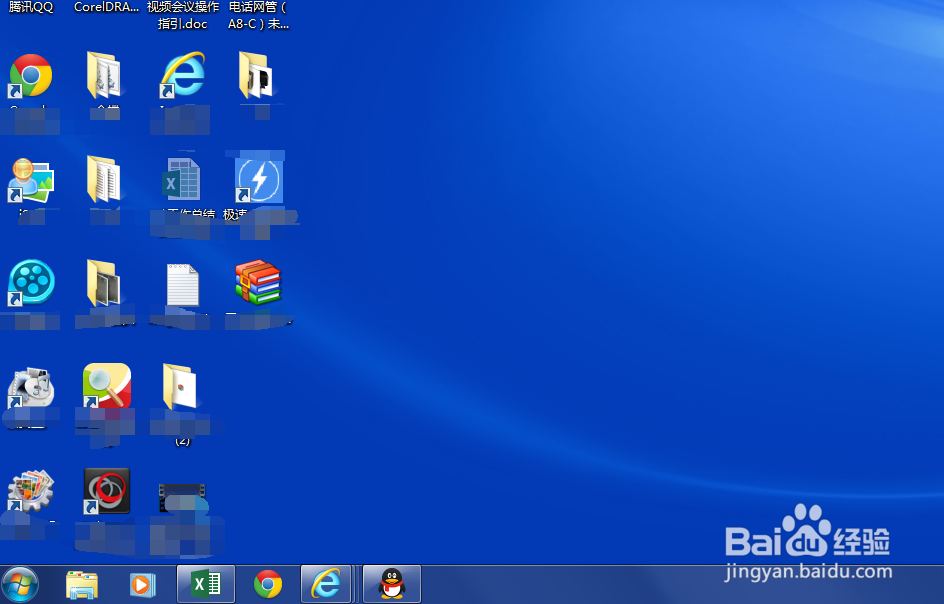This screenshot has width=944, height=604.
Task: Open Windows Media Player in taskbar
Action: pyautogui.click(x=143, y=585)
